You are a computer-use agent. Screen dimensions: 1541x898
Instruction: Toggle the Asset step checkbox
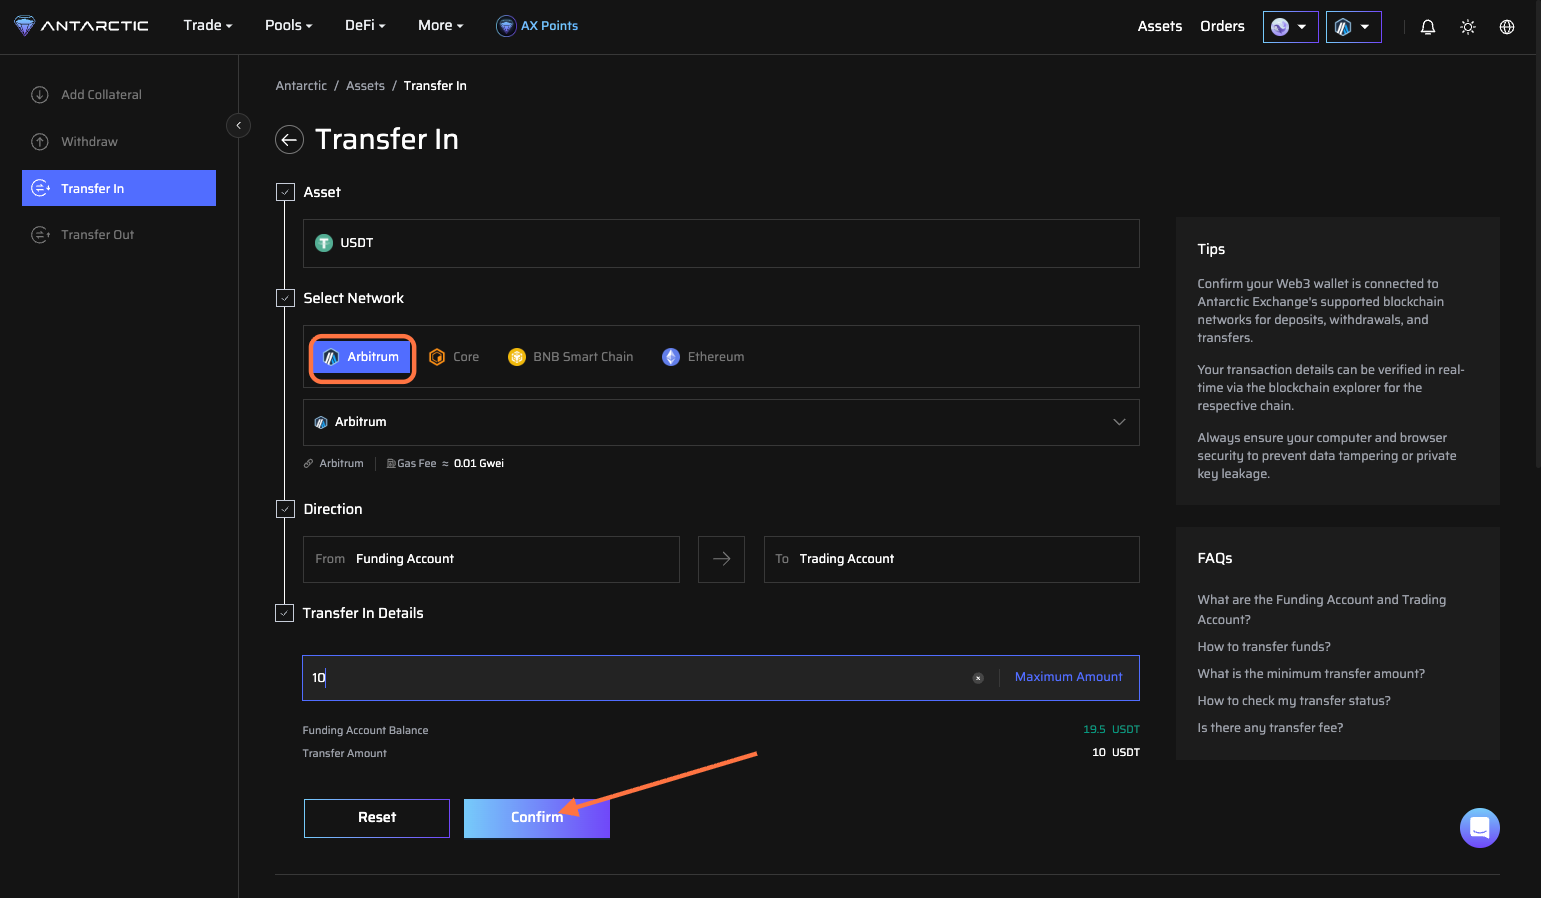tap(285, 192)
